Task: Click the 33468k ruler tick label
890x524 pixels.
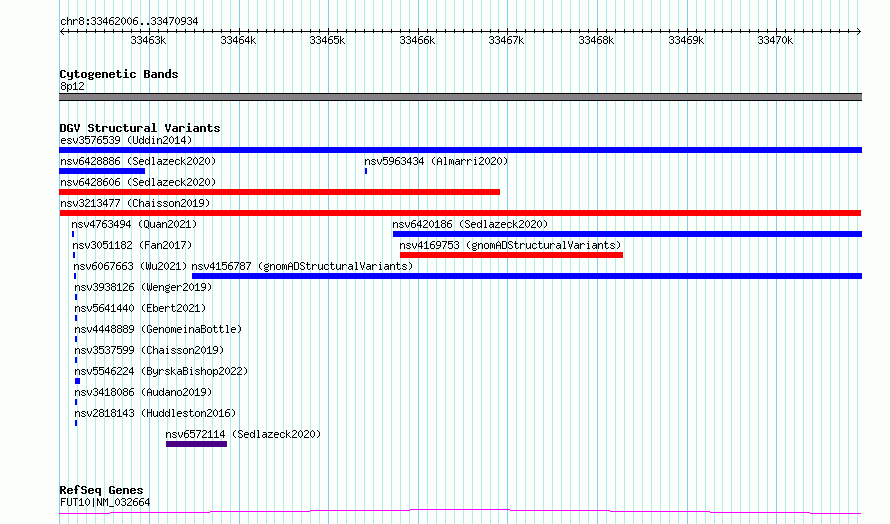Action: 596,40
